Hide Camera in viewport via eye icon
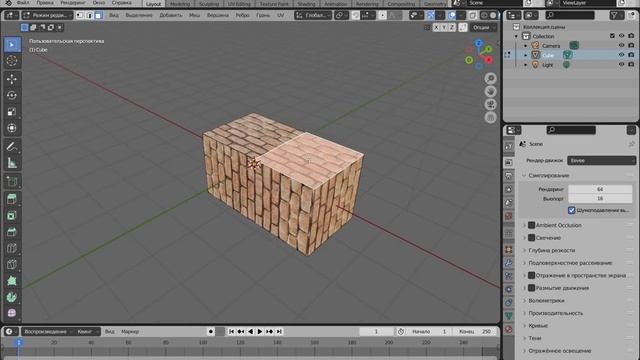 [x=621, y=45]
